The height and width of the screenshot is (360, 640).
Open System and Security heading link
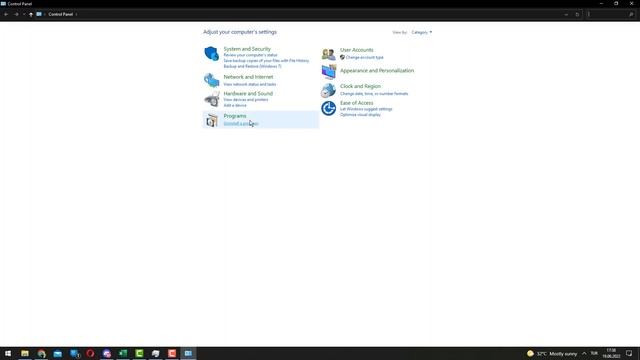coord(247,49)
